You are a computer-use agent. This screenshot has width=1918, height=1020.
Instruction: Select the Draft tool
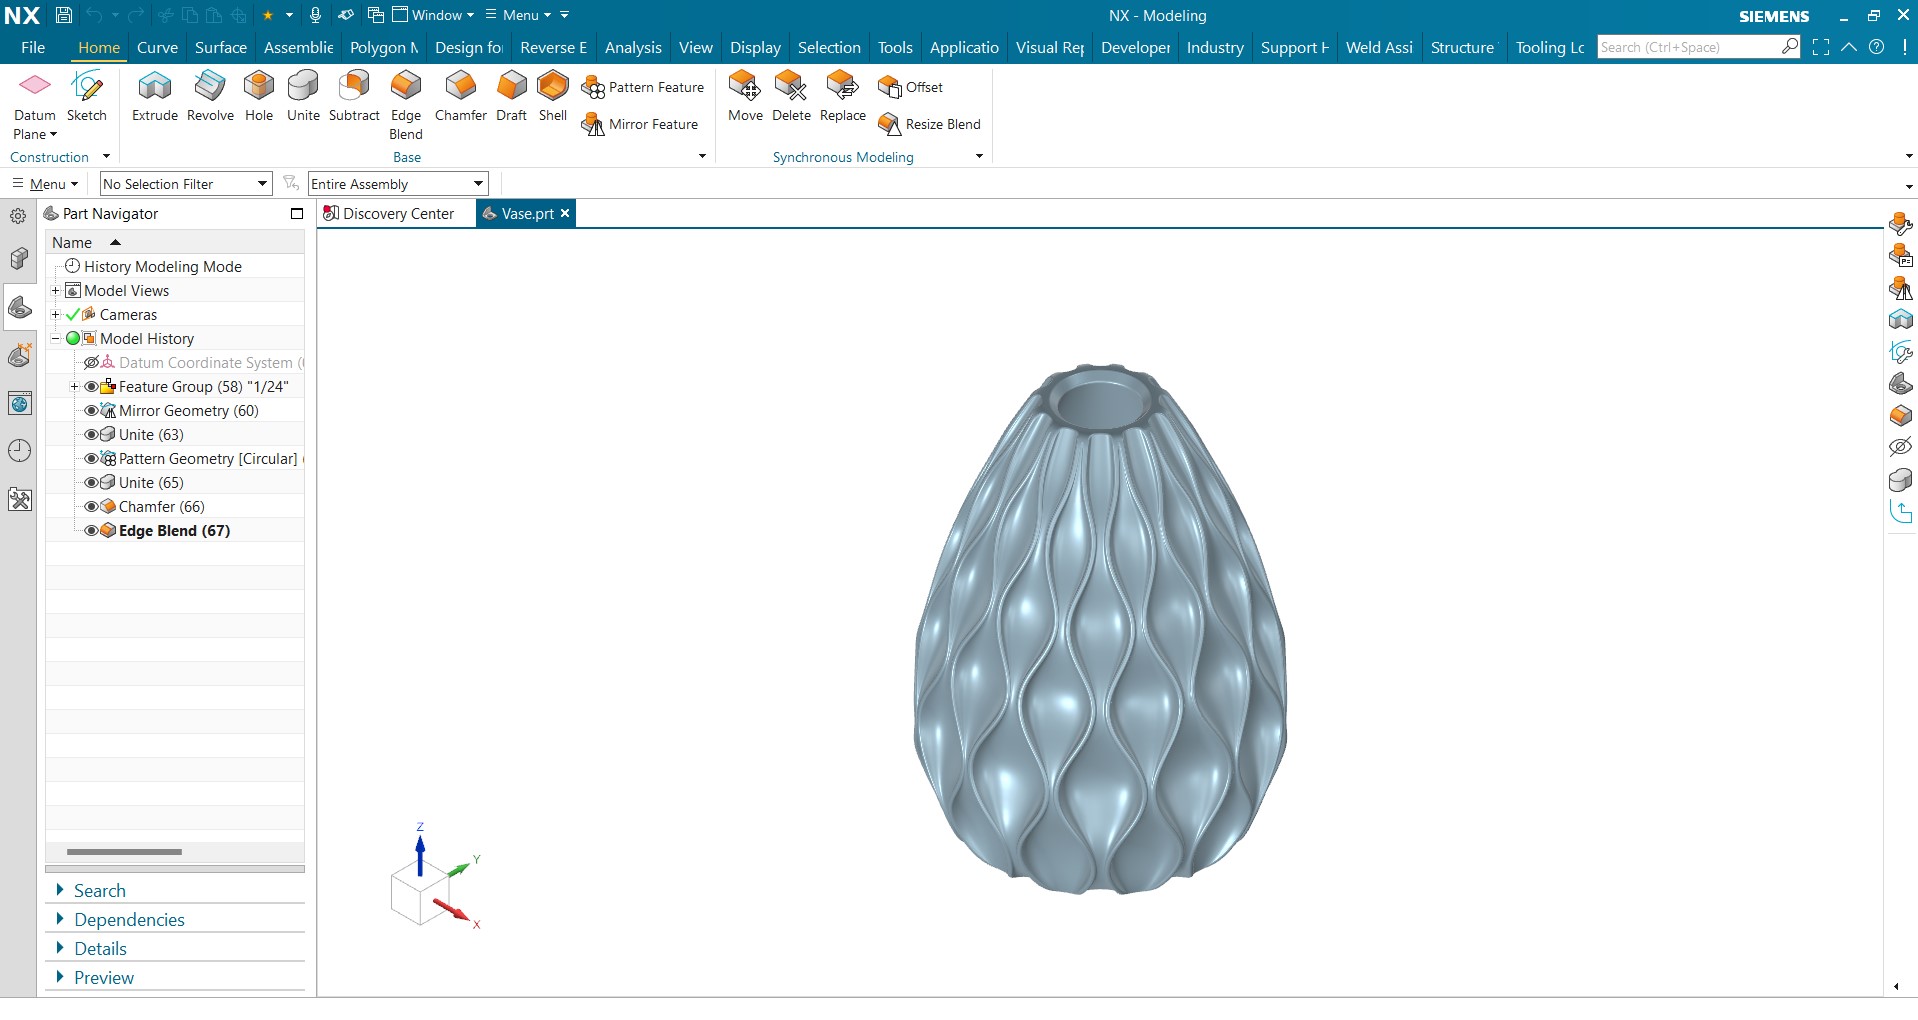coord(511,97)
